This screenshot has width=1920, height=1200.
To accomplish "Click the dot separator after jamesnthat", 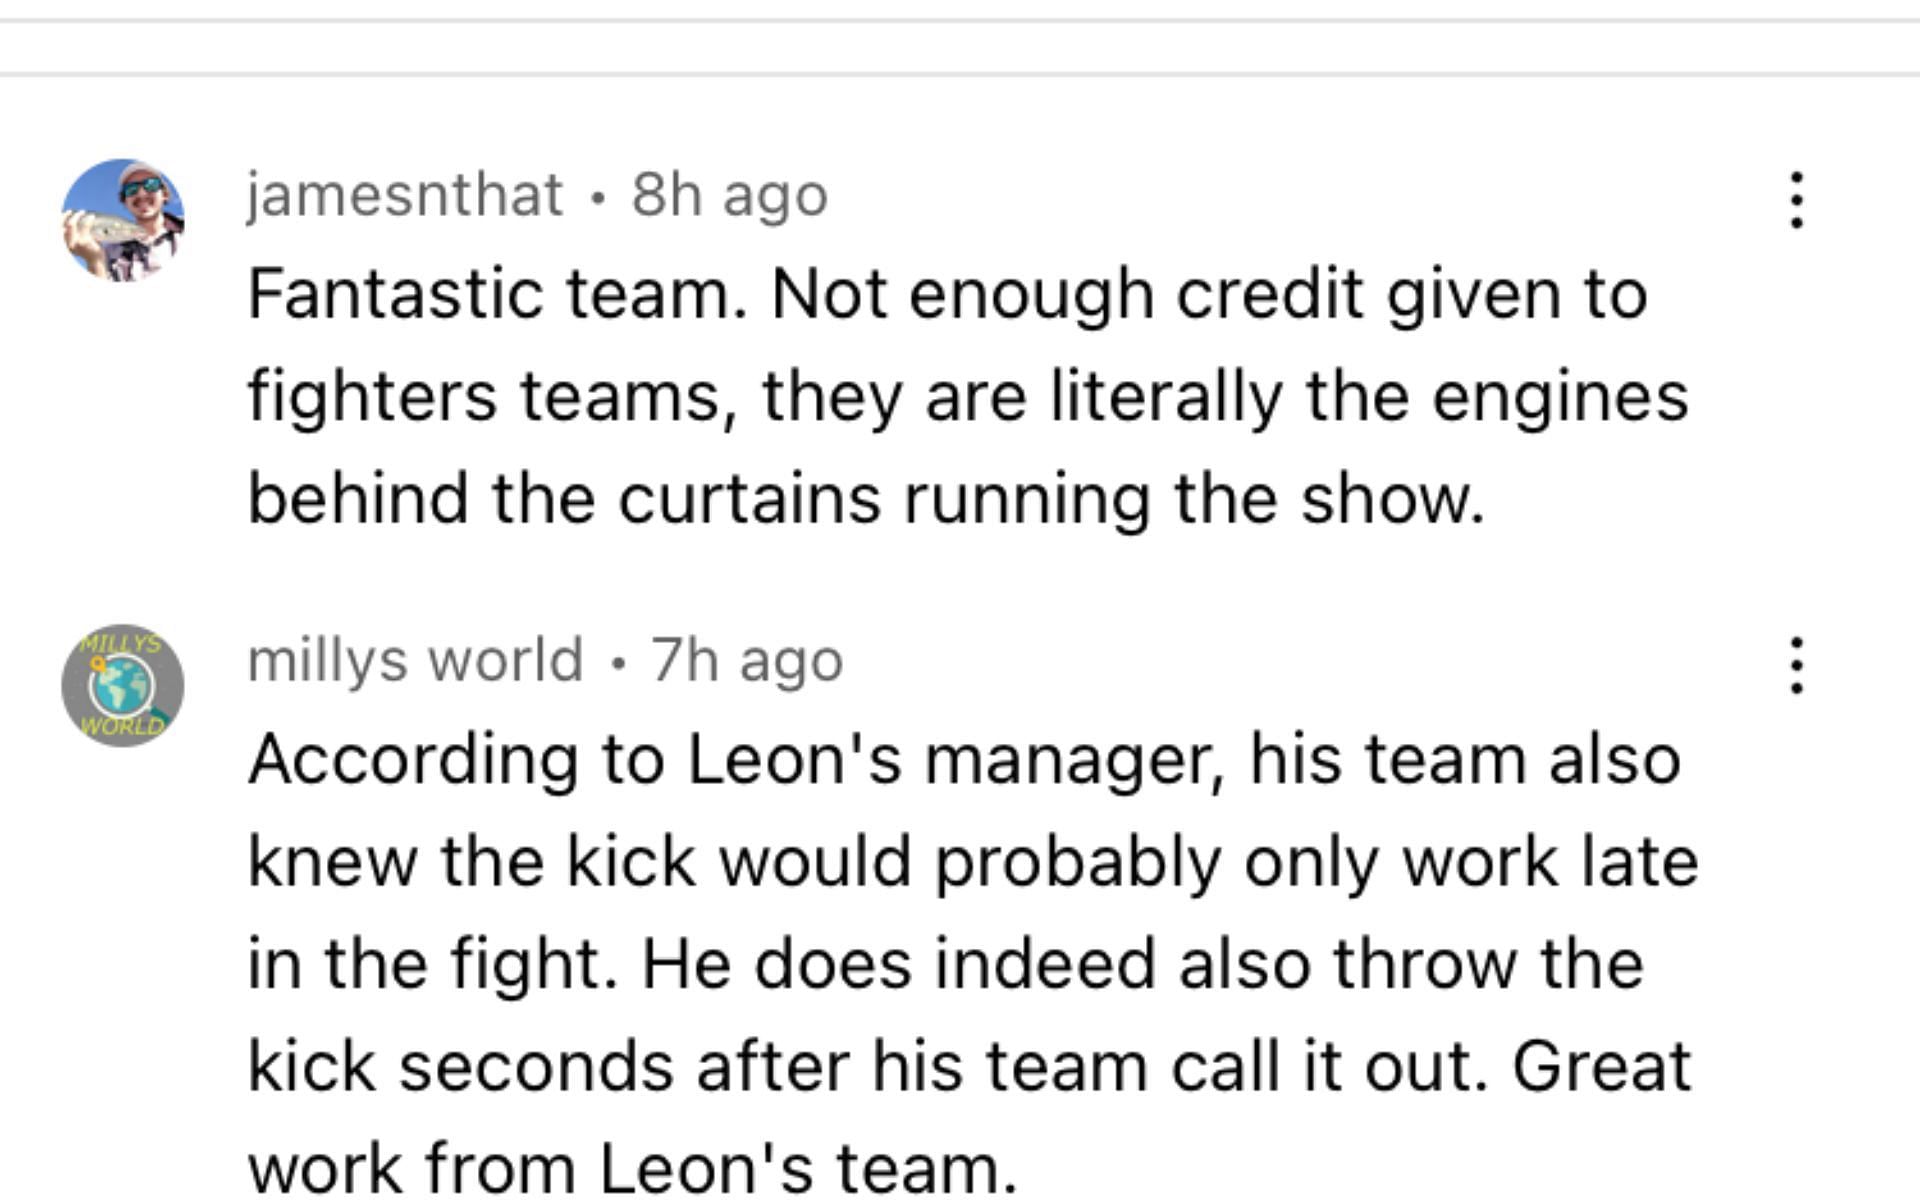I will coord(597,196).
